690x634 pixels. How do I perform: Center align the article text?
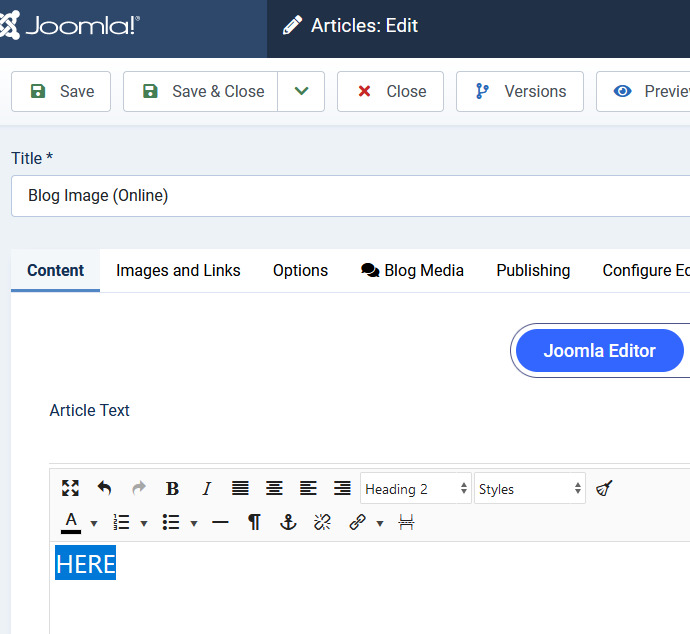pyautogui.click(x=274, y=488)
